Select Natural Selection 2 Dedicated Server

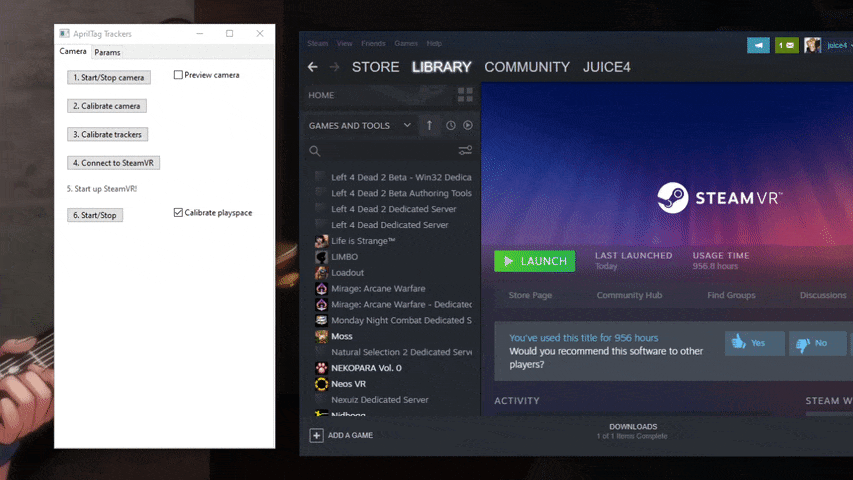point(401,352)
